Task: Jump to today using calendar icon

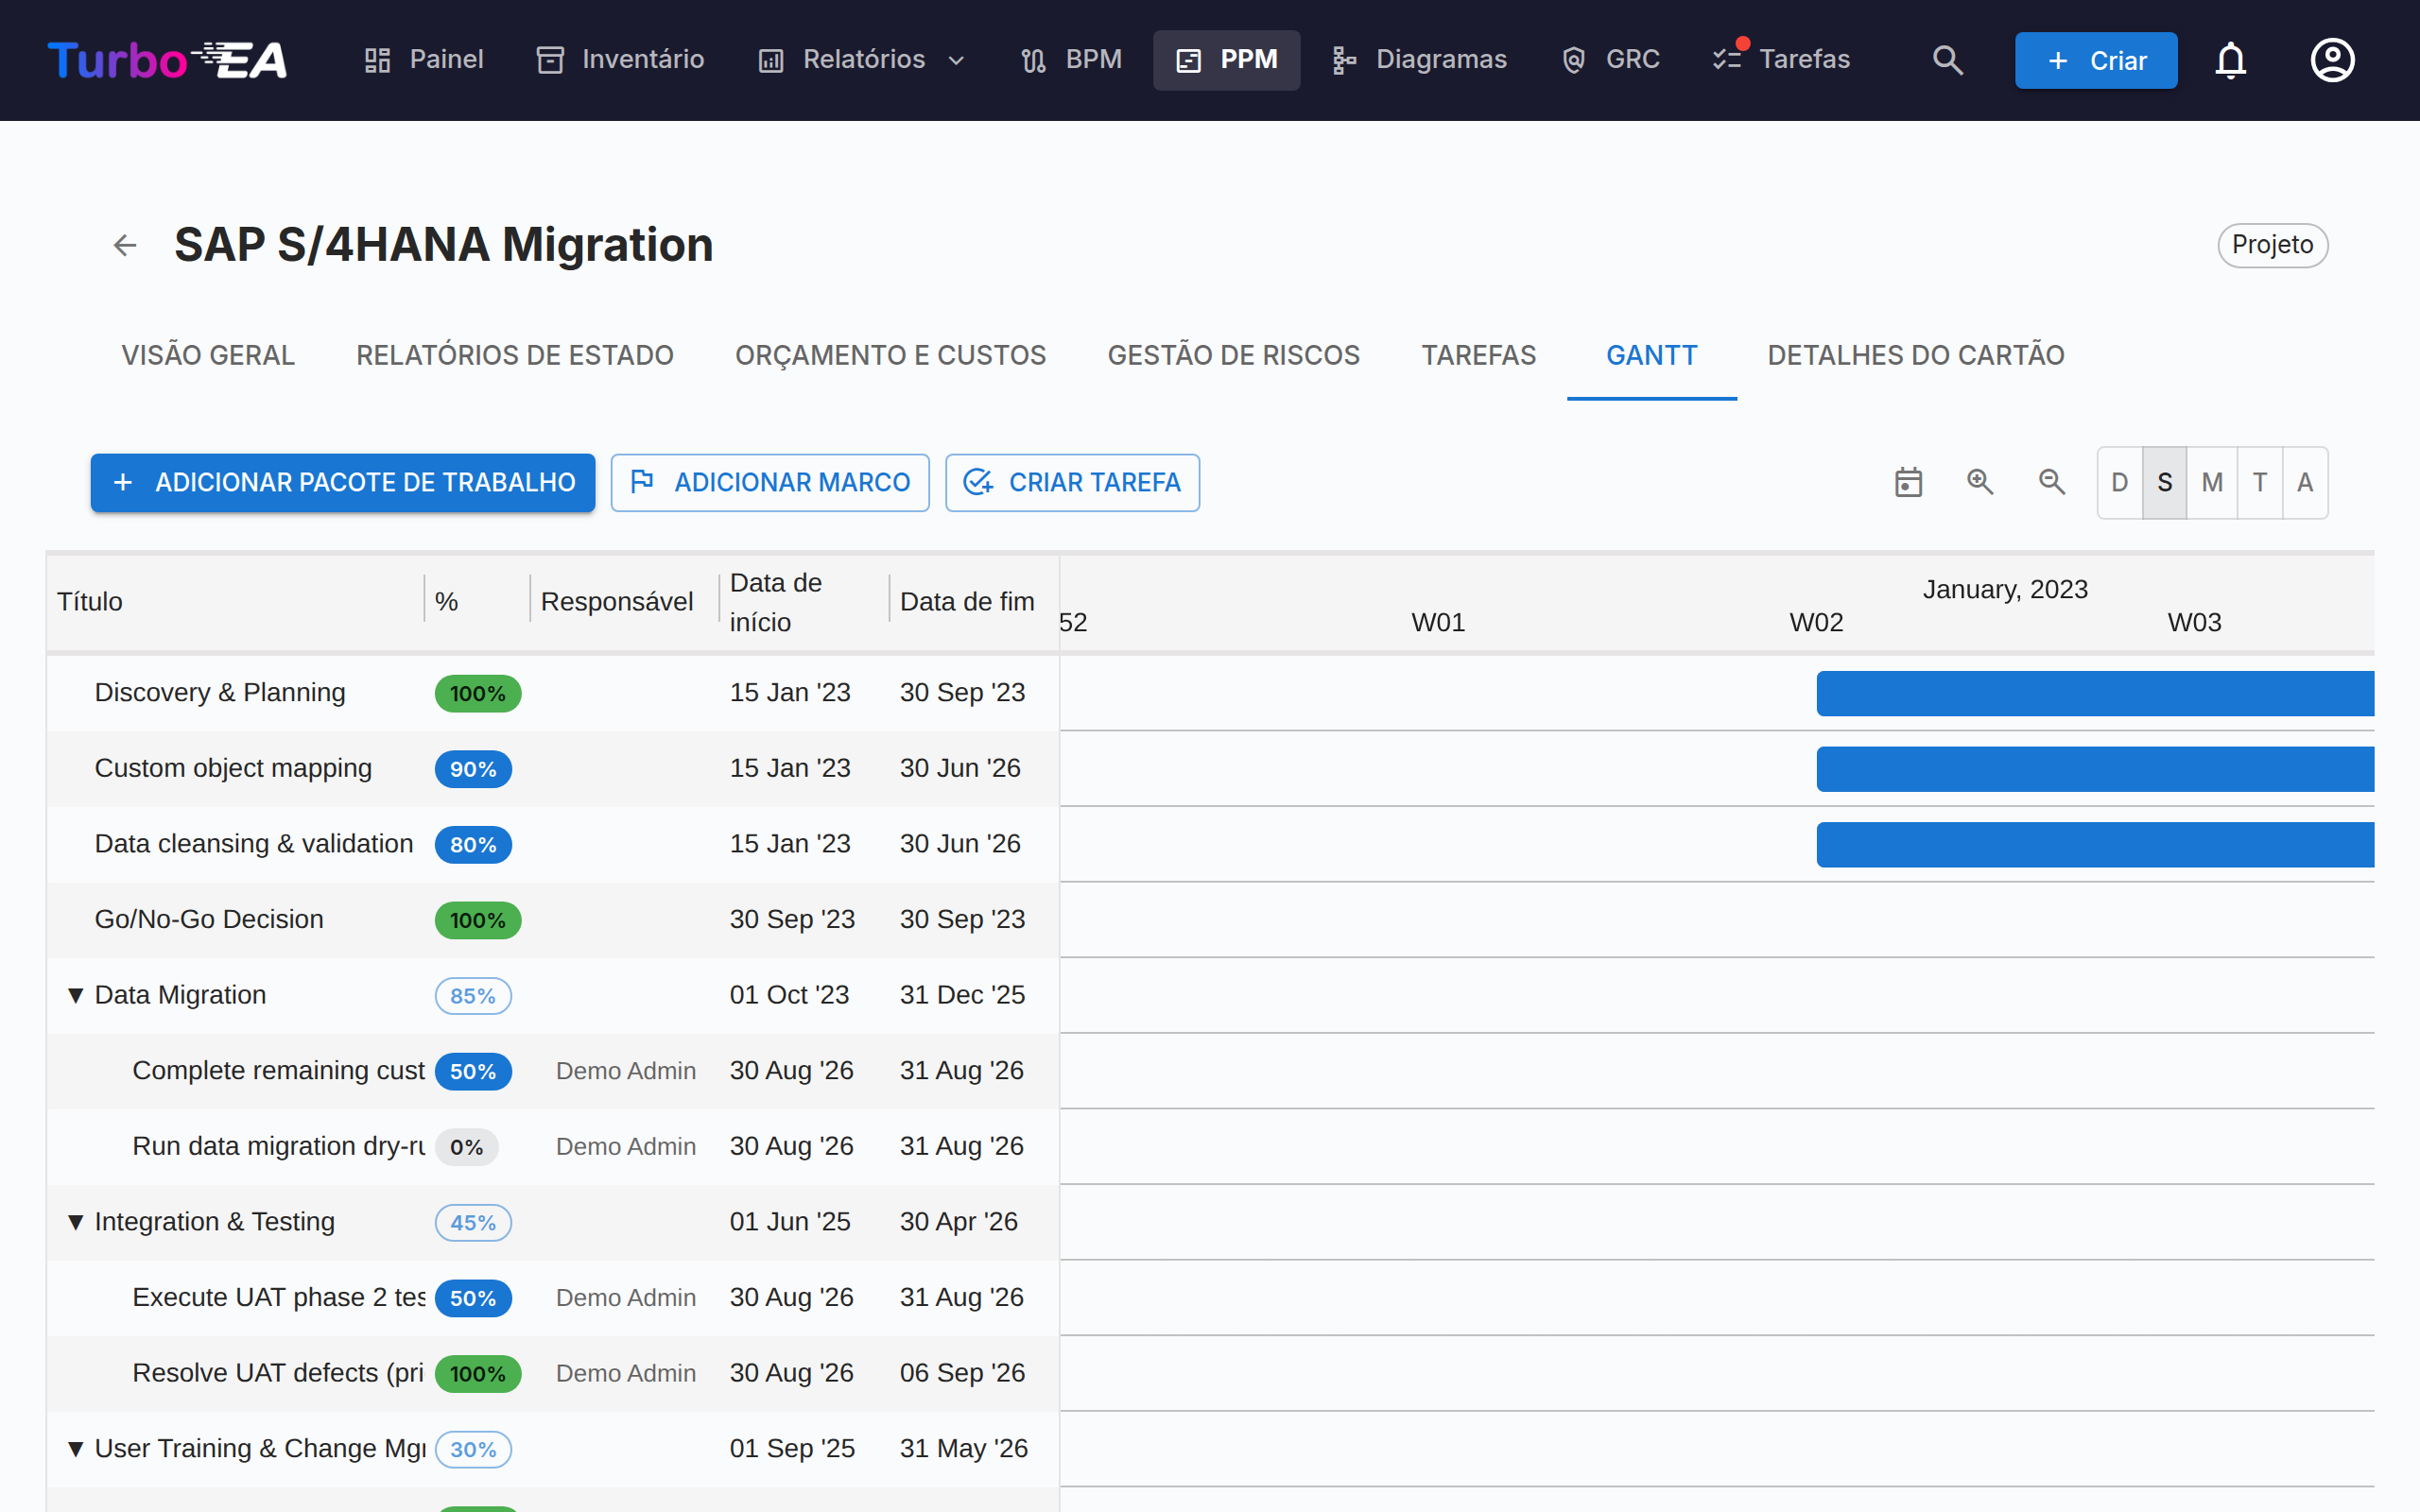Action: (1908, 482)
